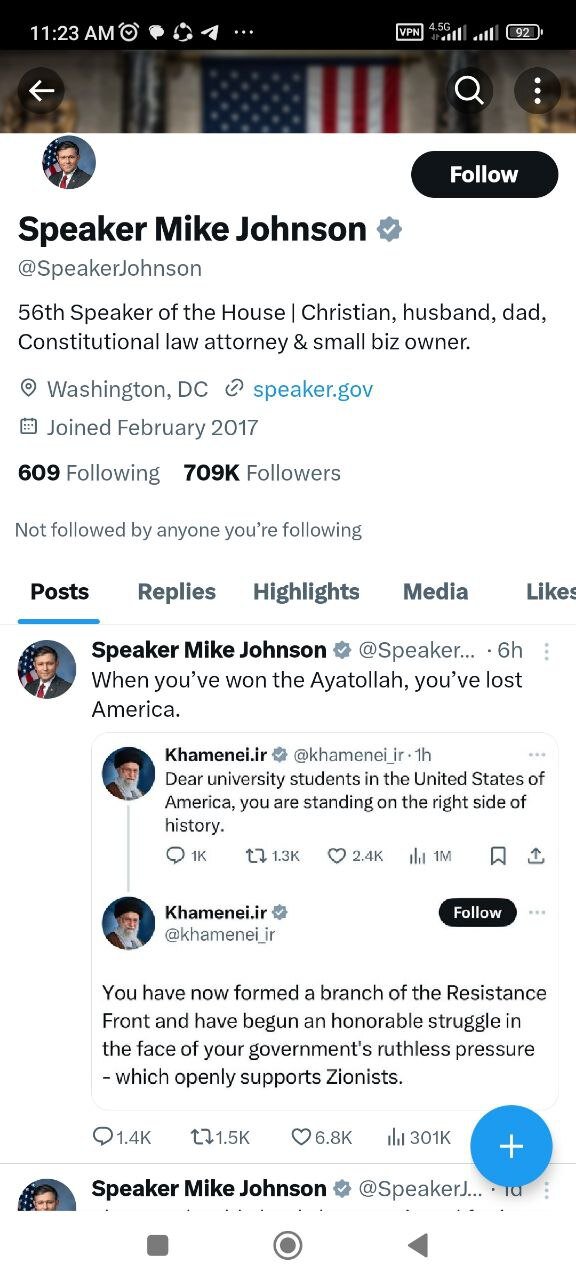Switch to the Replies tab
Image resolution: width=576 pixels, height=1280 pixels.
point(176,592)
